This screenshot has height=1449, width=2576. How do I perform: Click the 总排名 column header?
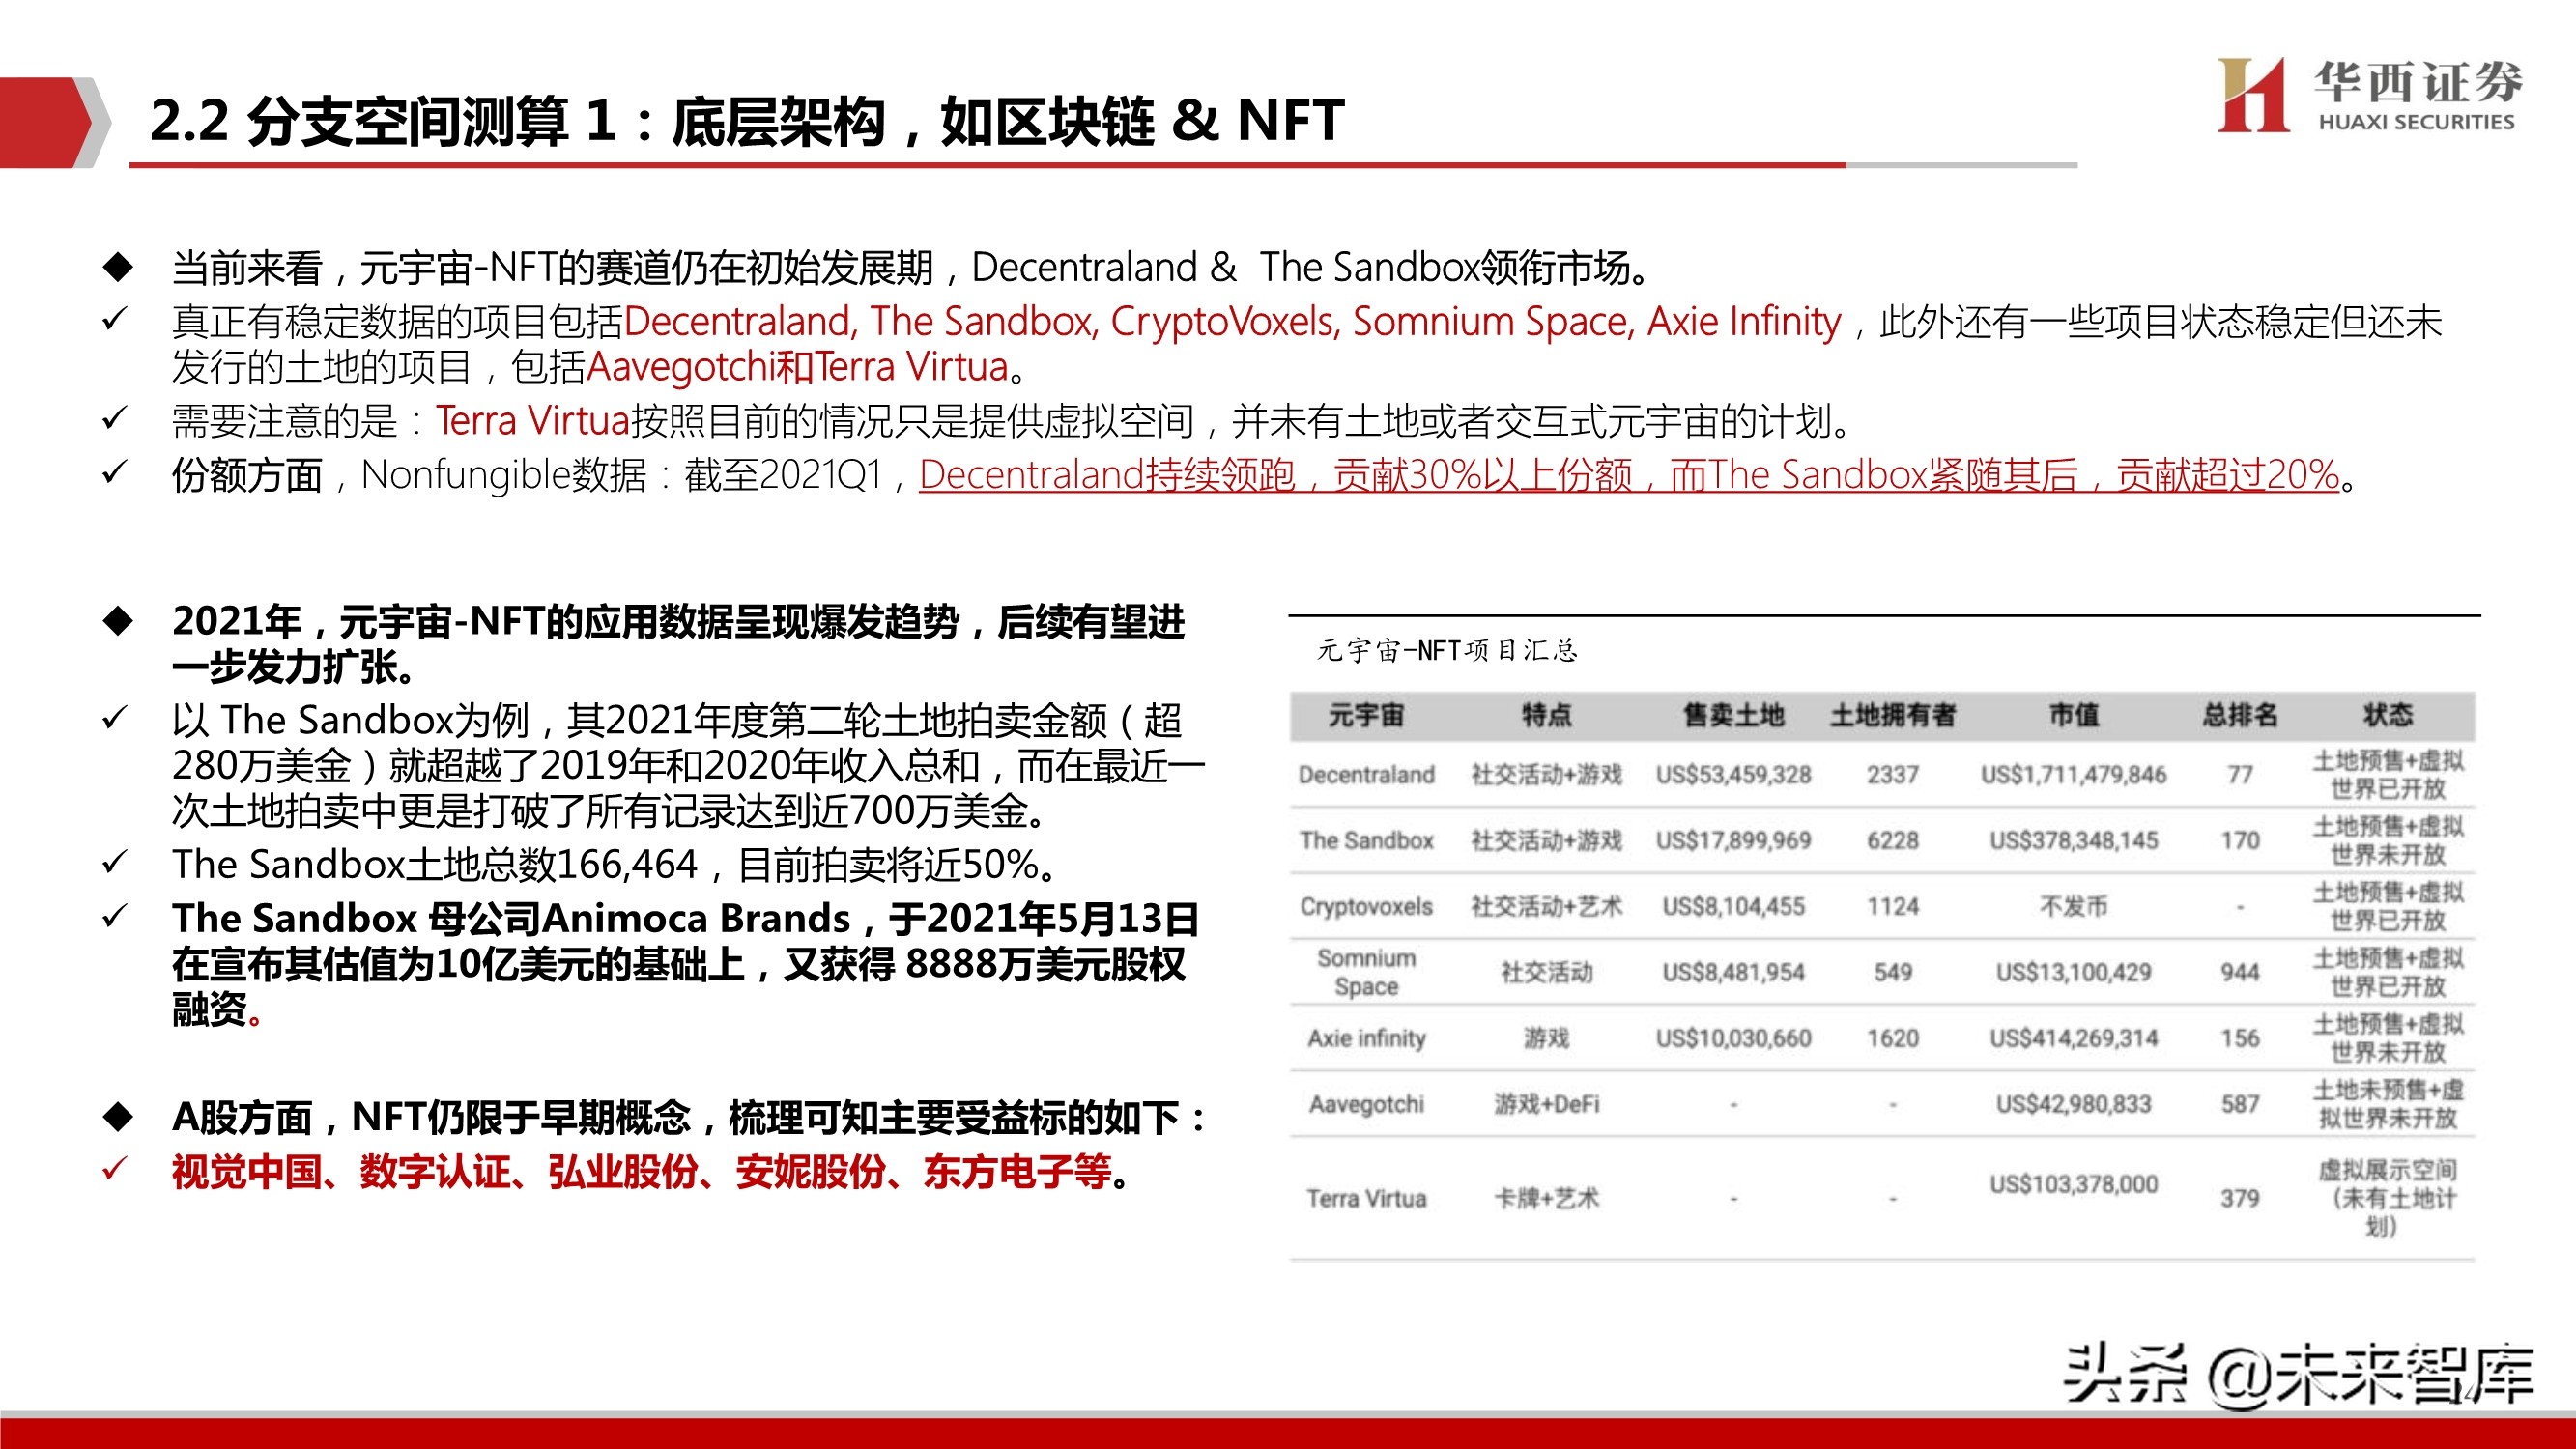(2239, 715)
